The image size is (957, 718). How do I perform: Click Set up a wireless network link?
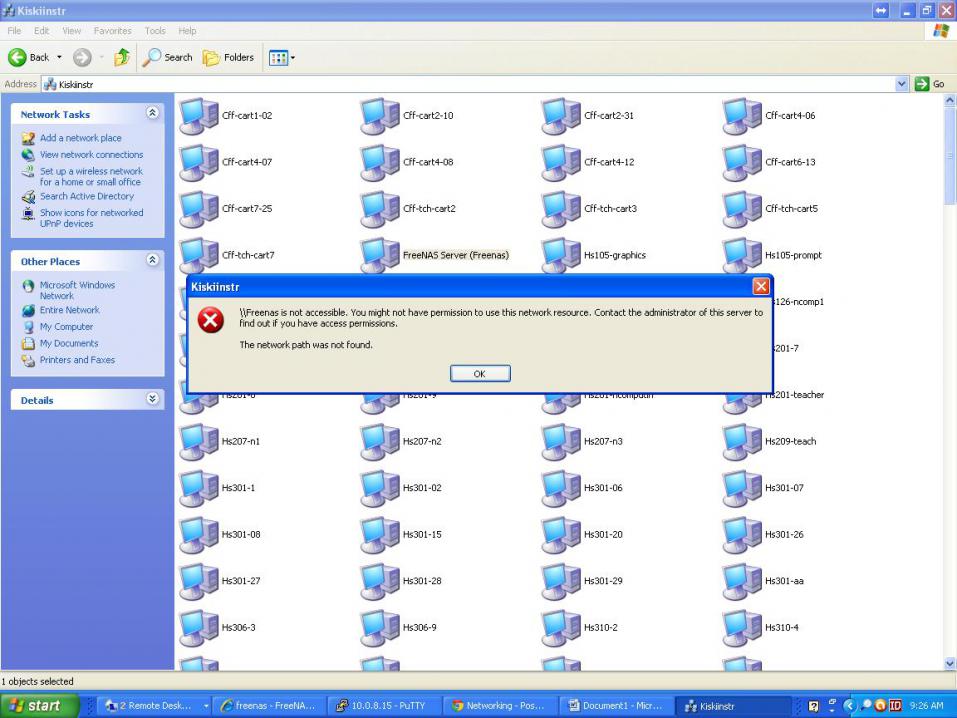click(91, 176)
